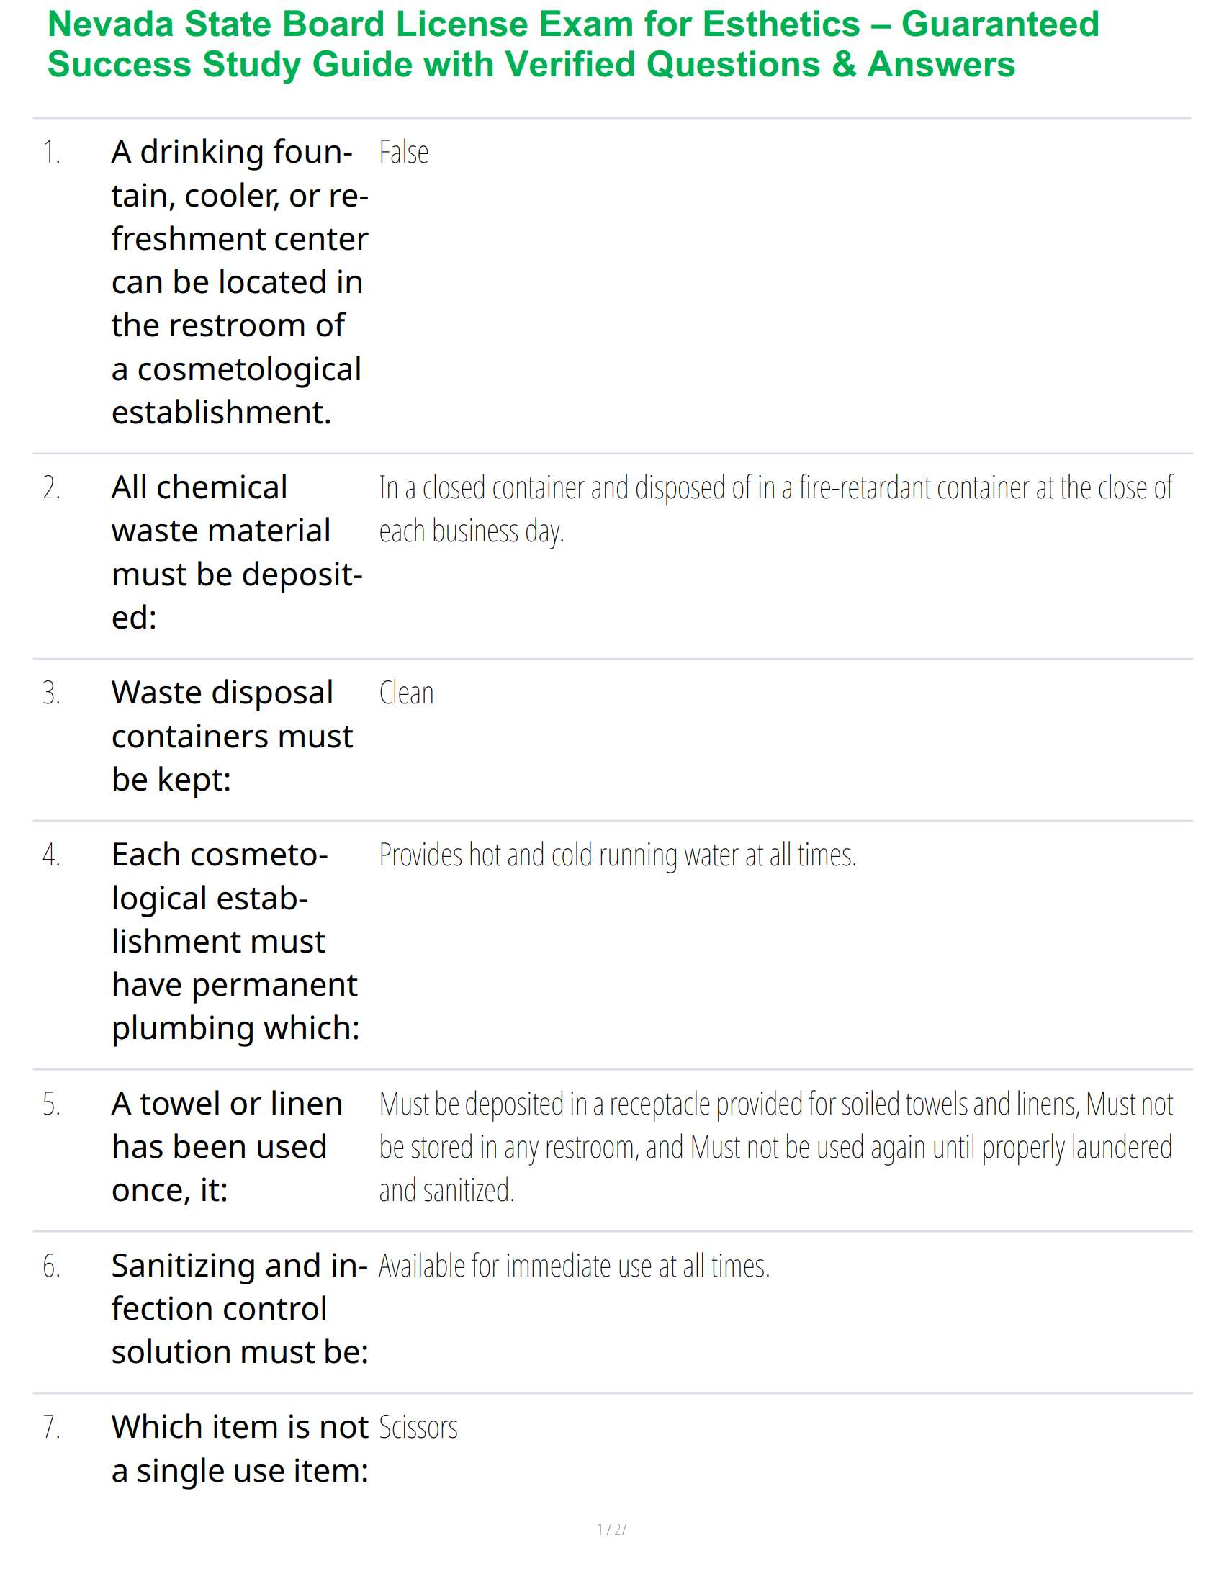Image resolution: width=1224 pixels, height=1584 pixels.
Task: Click question number 1 label
Action: [x=52, y=153]
